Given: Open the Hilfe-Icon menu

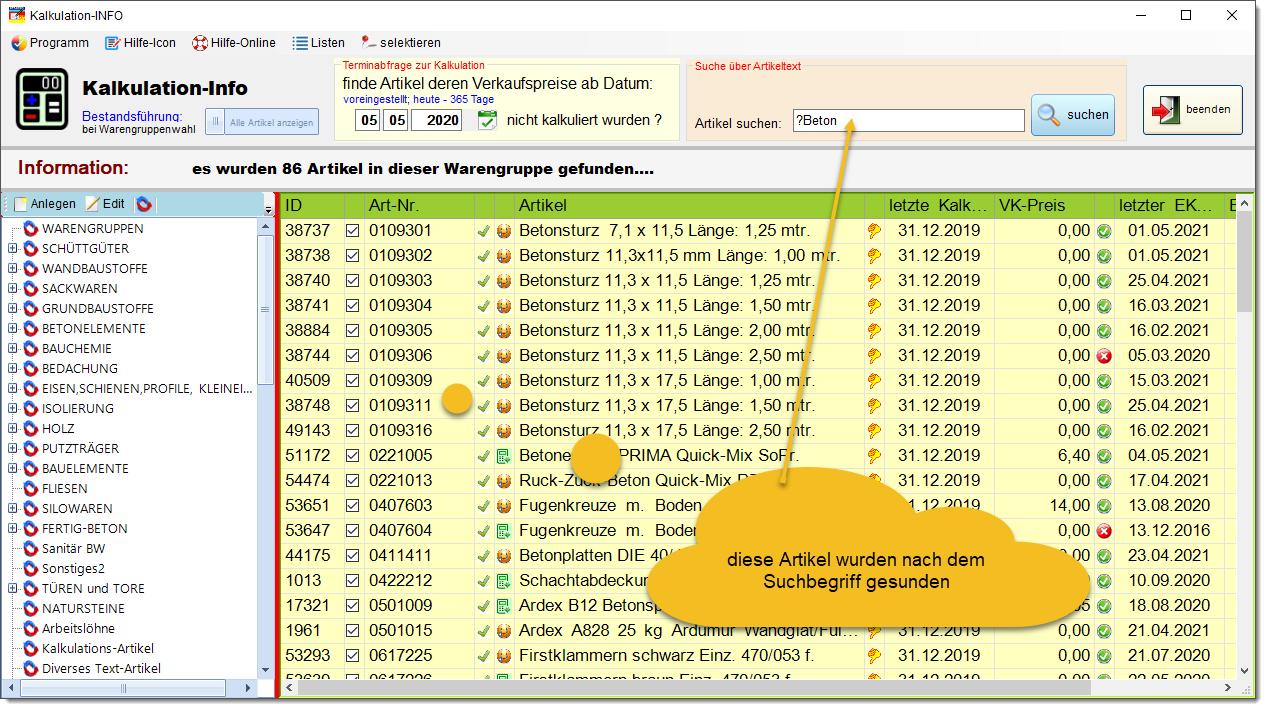Looking at the screenshot, I should [x=141, y=43].
